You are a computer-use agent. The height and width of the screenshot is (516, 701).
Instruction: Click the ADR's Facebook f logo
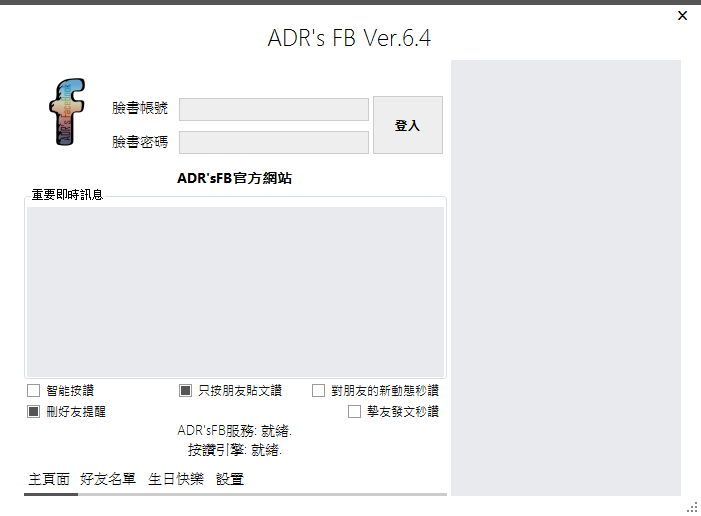coord(67,112)
